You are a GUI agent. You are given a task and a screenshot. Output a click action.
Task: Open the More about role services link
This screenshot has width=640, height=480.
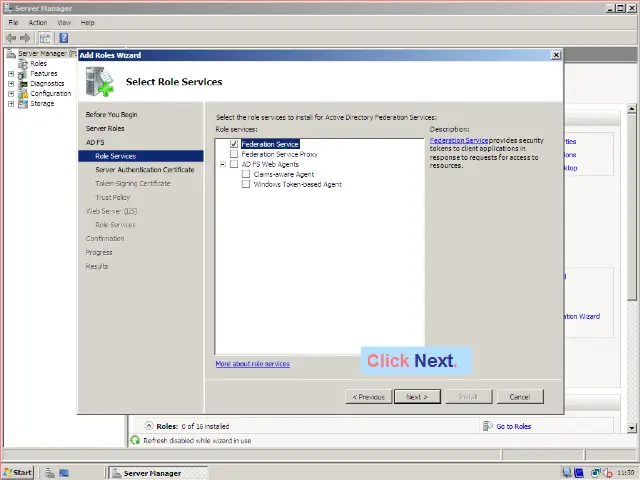(x=253, y=364)
